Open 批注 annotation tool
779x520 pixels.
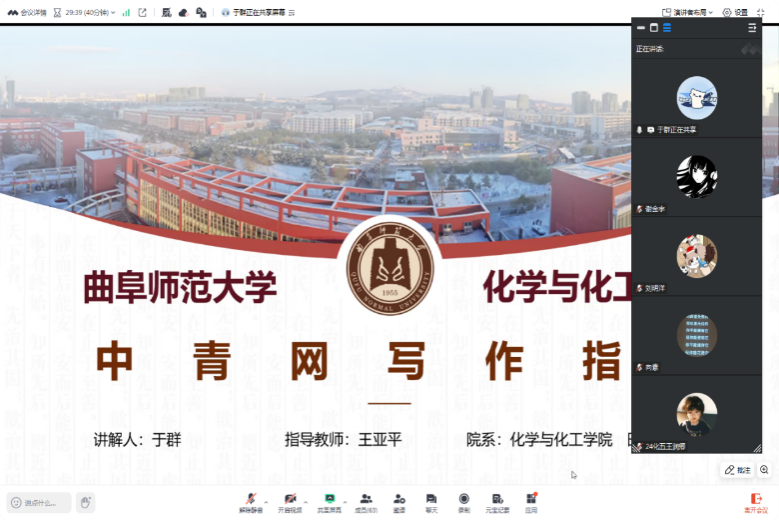(737, 470)
